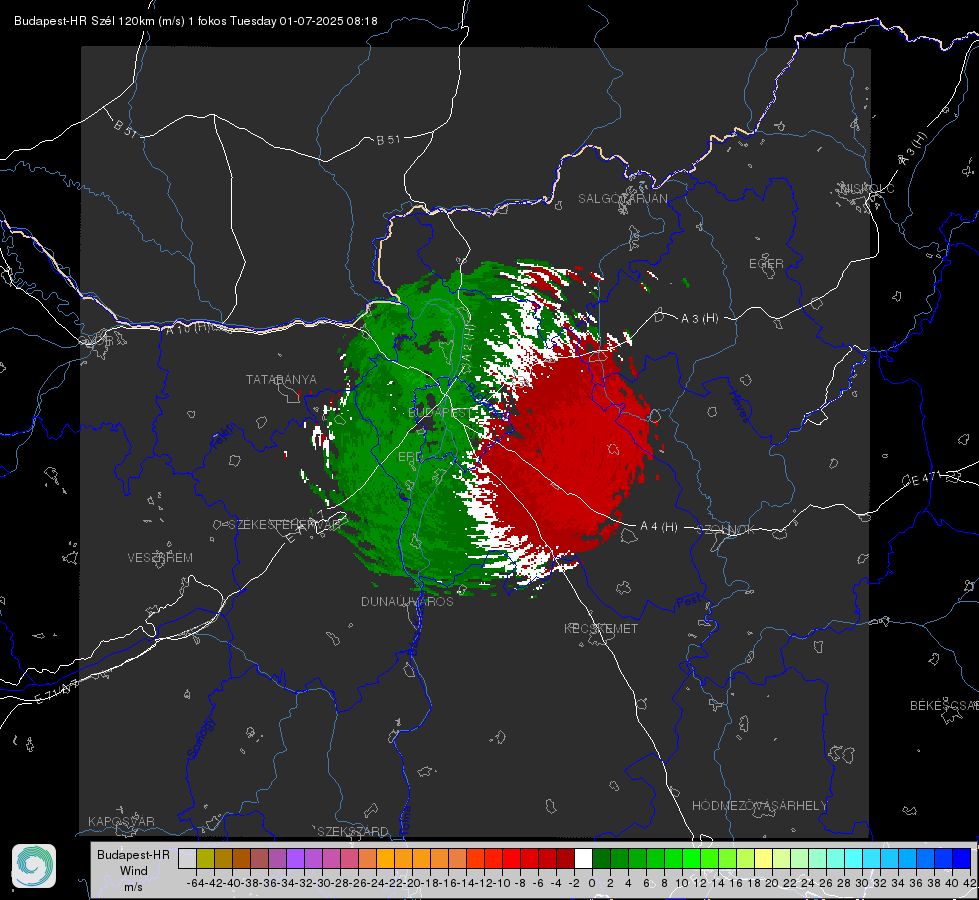Viewport: 979px width, 900px height.
Task: Click the 'Somogy' county label
Action: coord(200,738)
